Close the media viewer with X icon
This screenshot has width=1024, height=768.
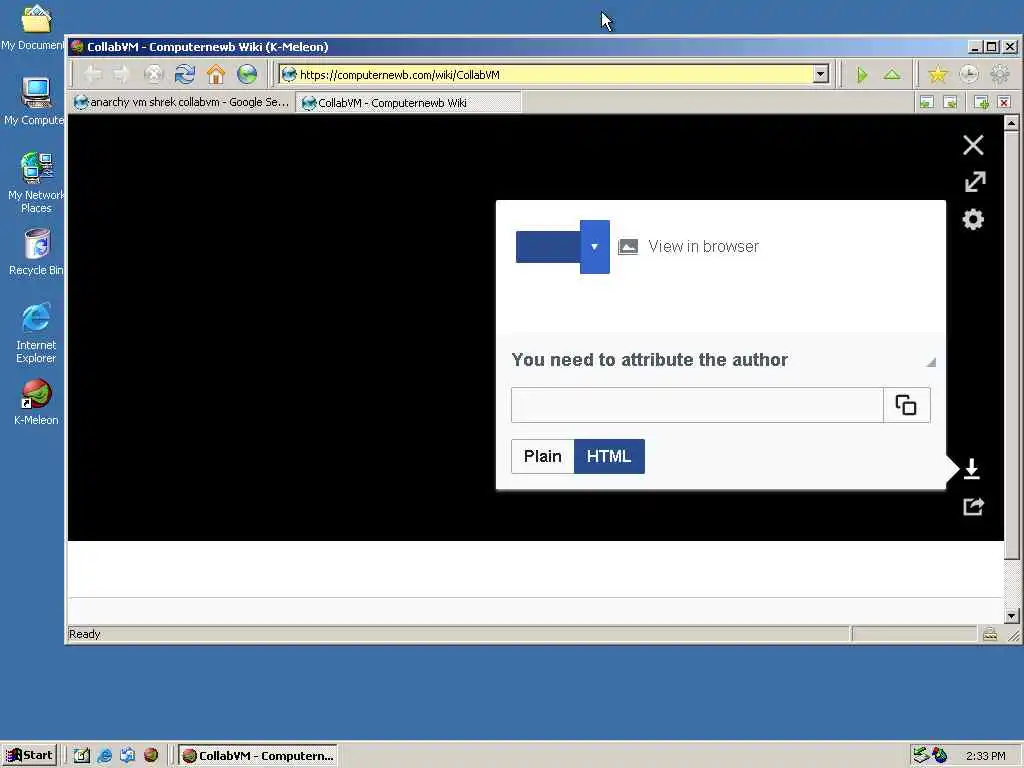(x=973, y=145)
